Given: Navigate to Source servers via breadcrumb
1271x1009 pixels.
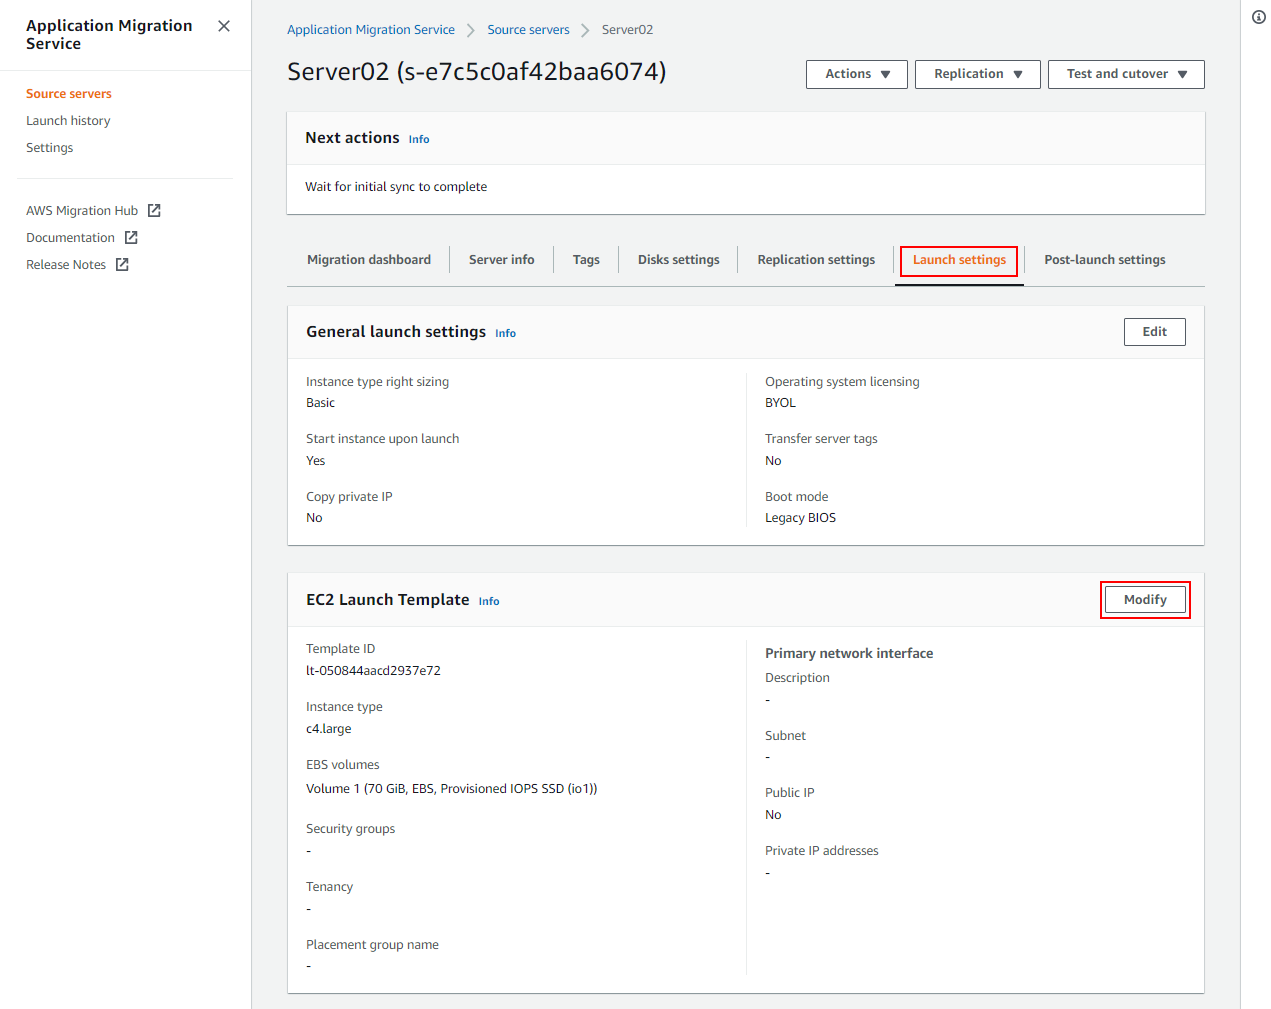Looking at the screenshot, I should click(x=528, y=29).
